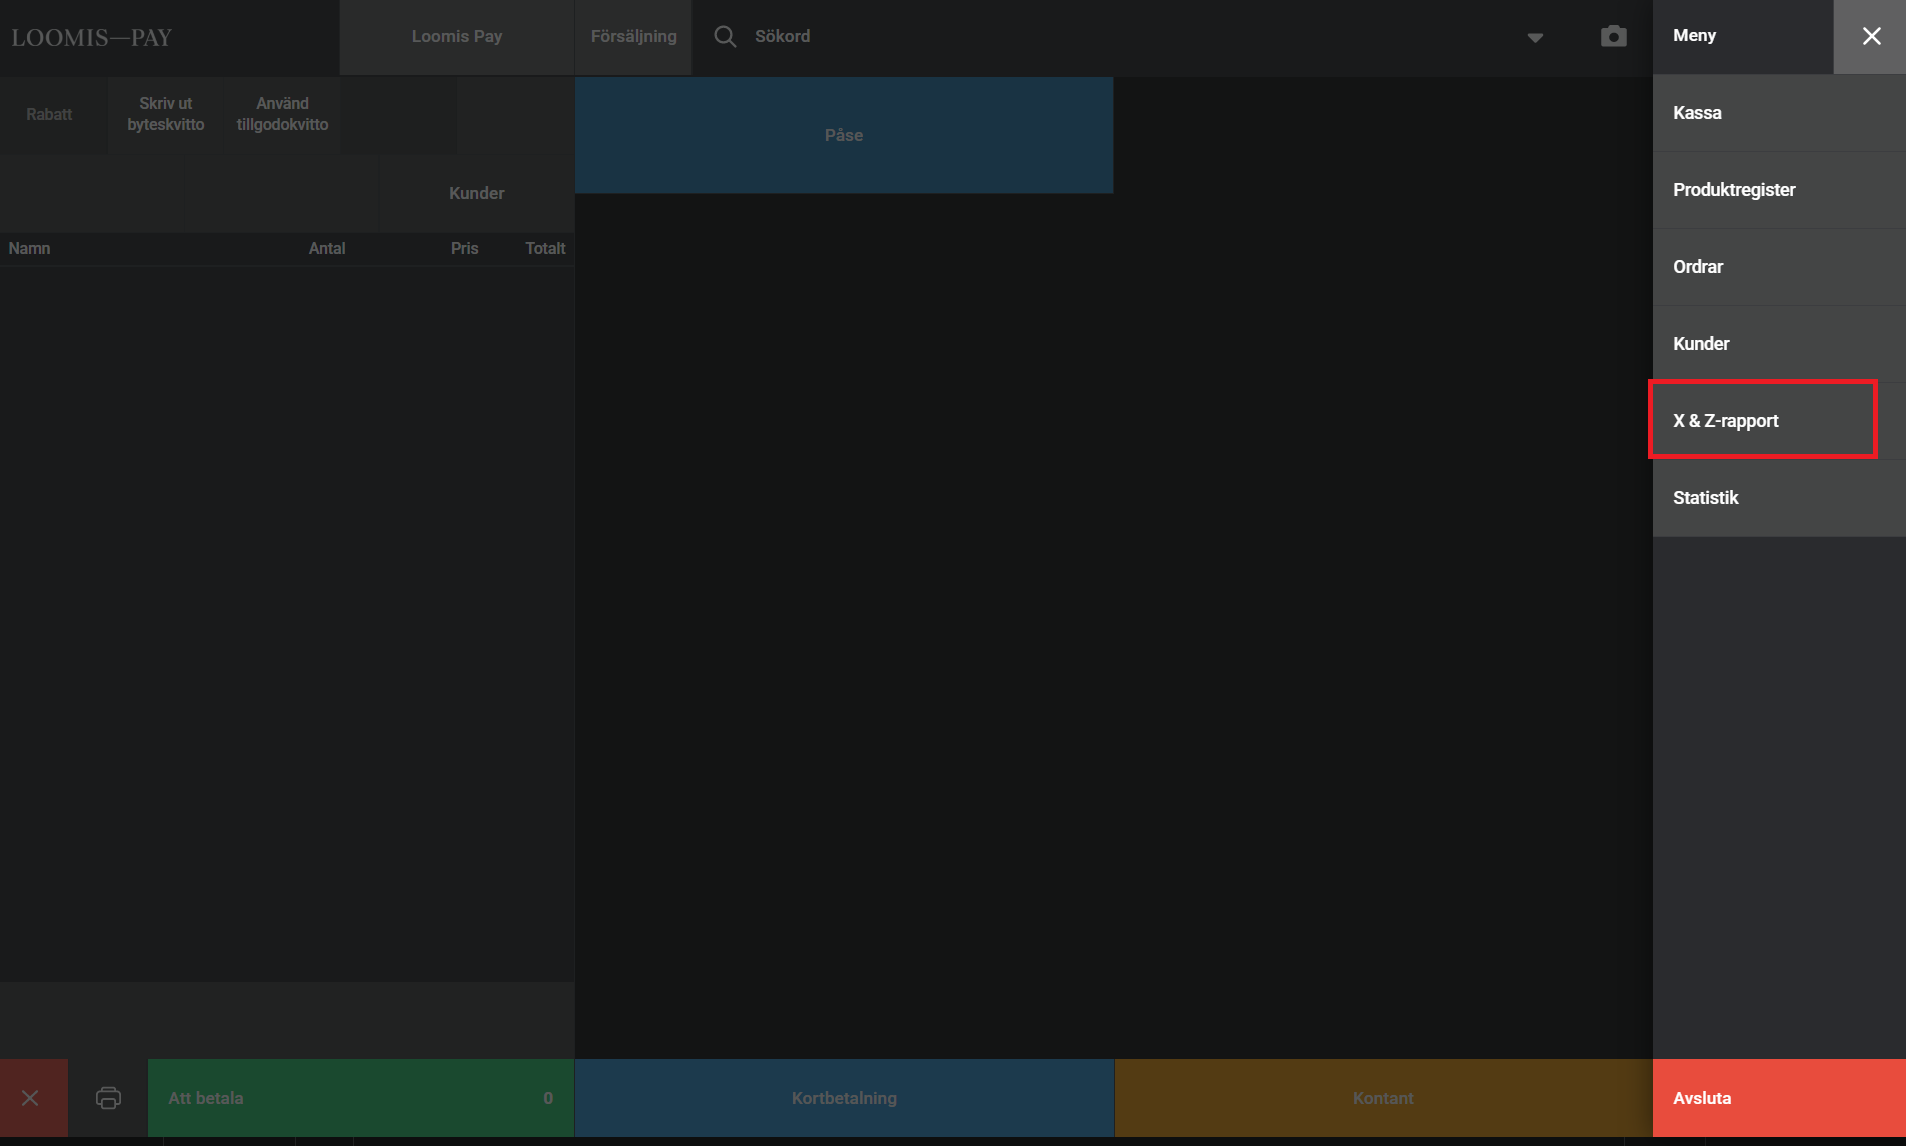
Task: Click the Kortbetalning payment button
Action: 844,1098
